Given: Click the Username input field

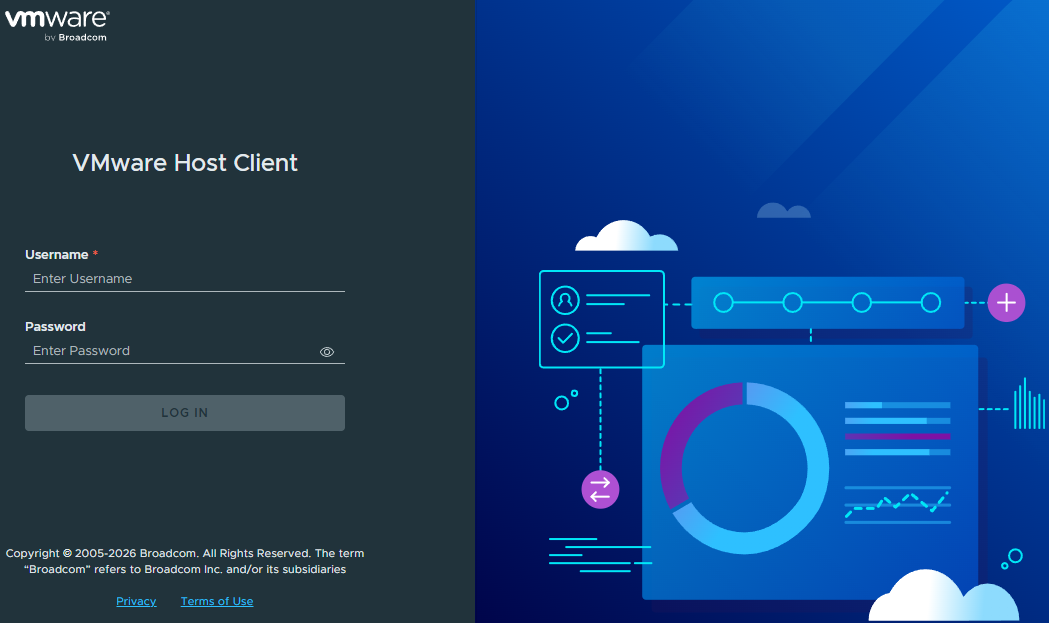Looking at the screenshot, I should pos(185,279).
